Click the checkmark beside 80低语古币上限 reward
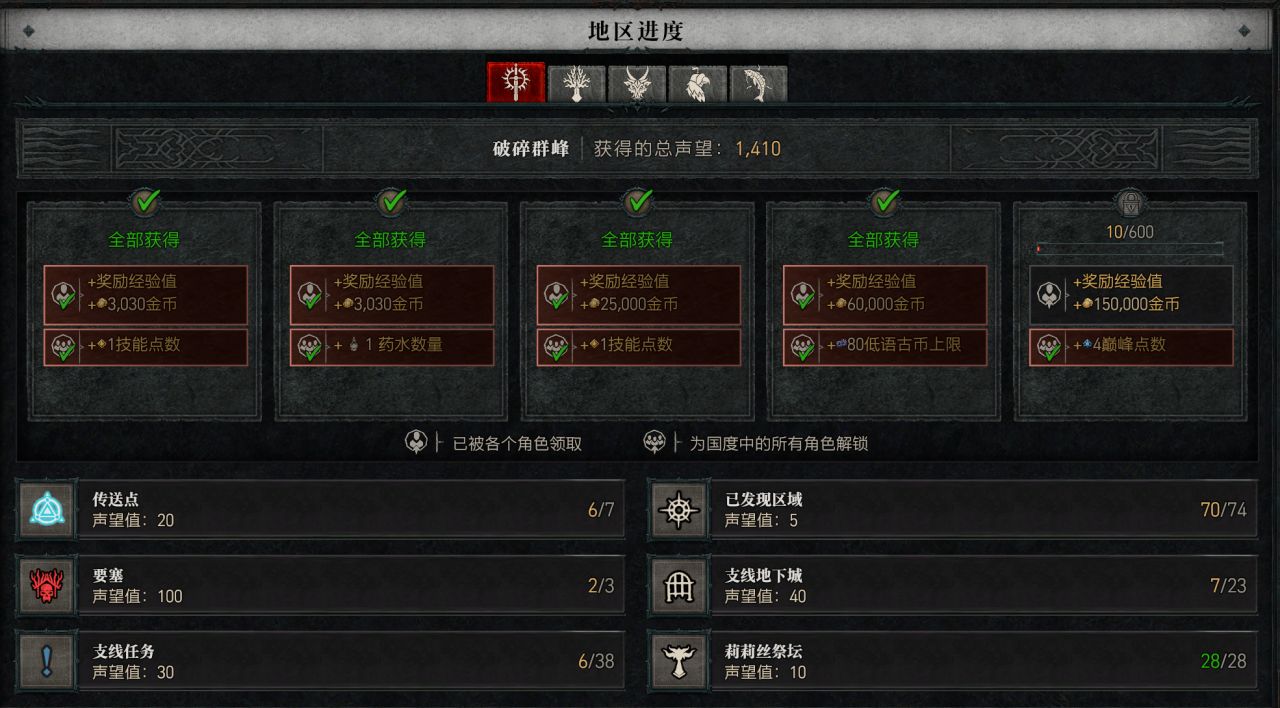 [802, 348]
